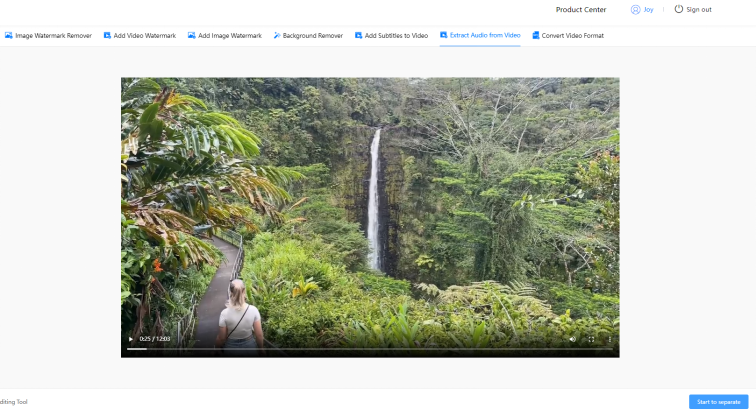Click the Sign out power icon
The height and width of the screenshot is (410, 756).
point(678,9)
